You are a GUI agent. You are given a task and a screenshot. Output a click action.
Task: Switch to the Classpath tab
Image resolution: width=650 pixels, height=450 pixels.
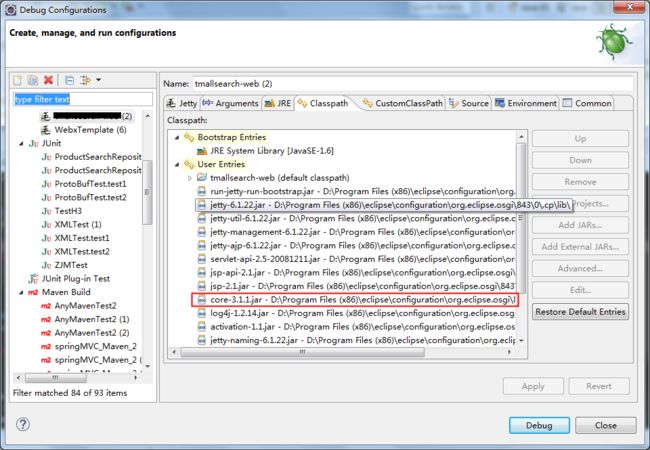coord(323,103)
